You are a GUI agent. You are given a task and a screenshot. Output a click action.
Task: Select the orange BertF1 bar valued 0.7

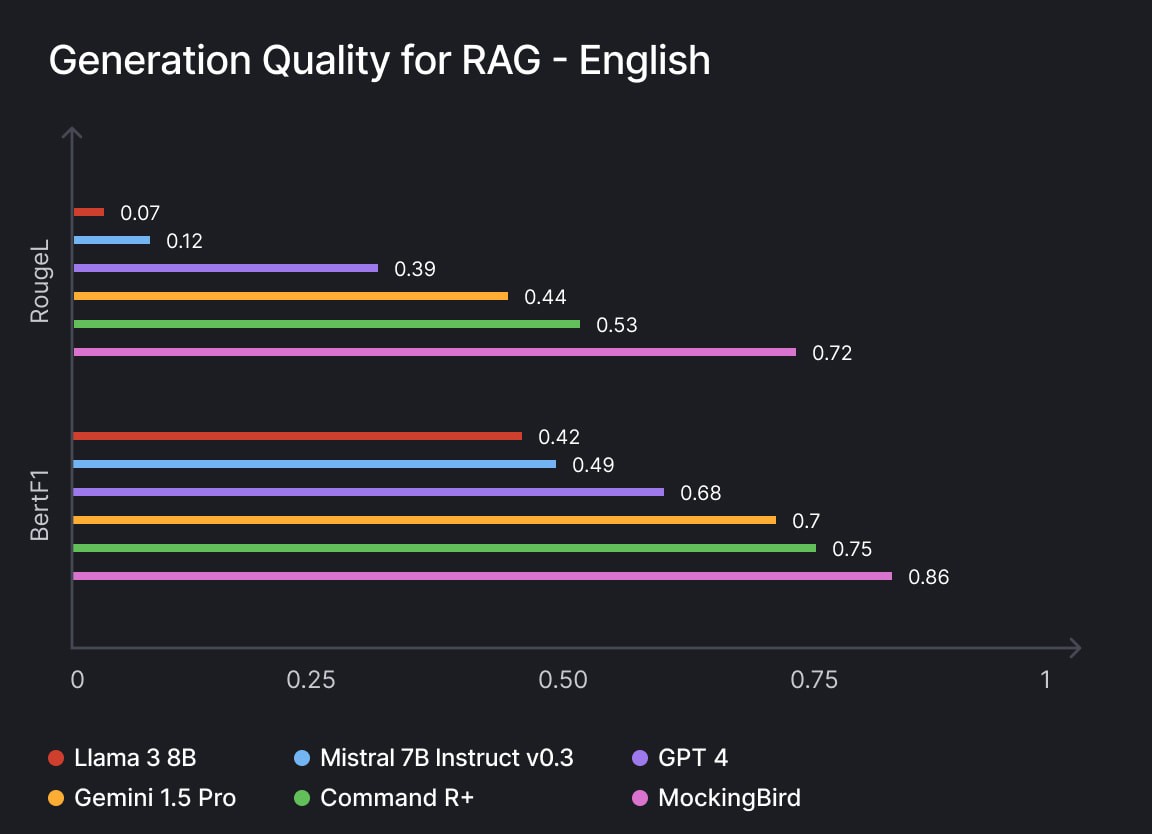pyautogui.click(x=425, y=520)
